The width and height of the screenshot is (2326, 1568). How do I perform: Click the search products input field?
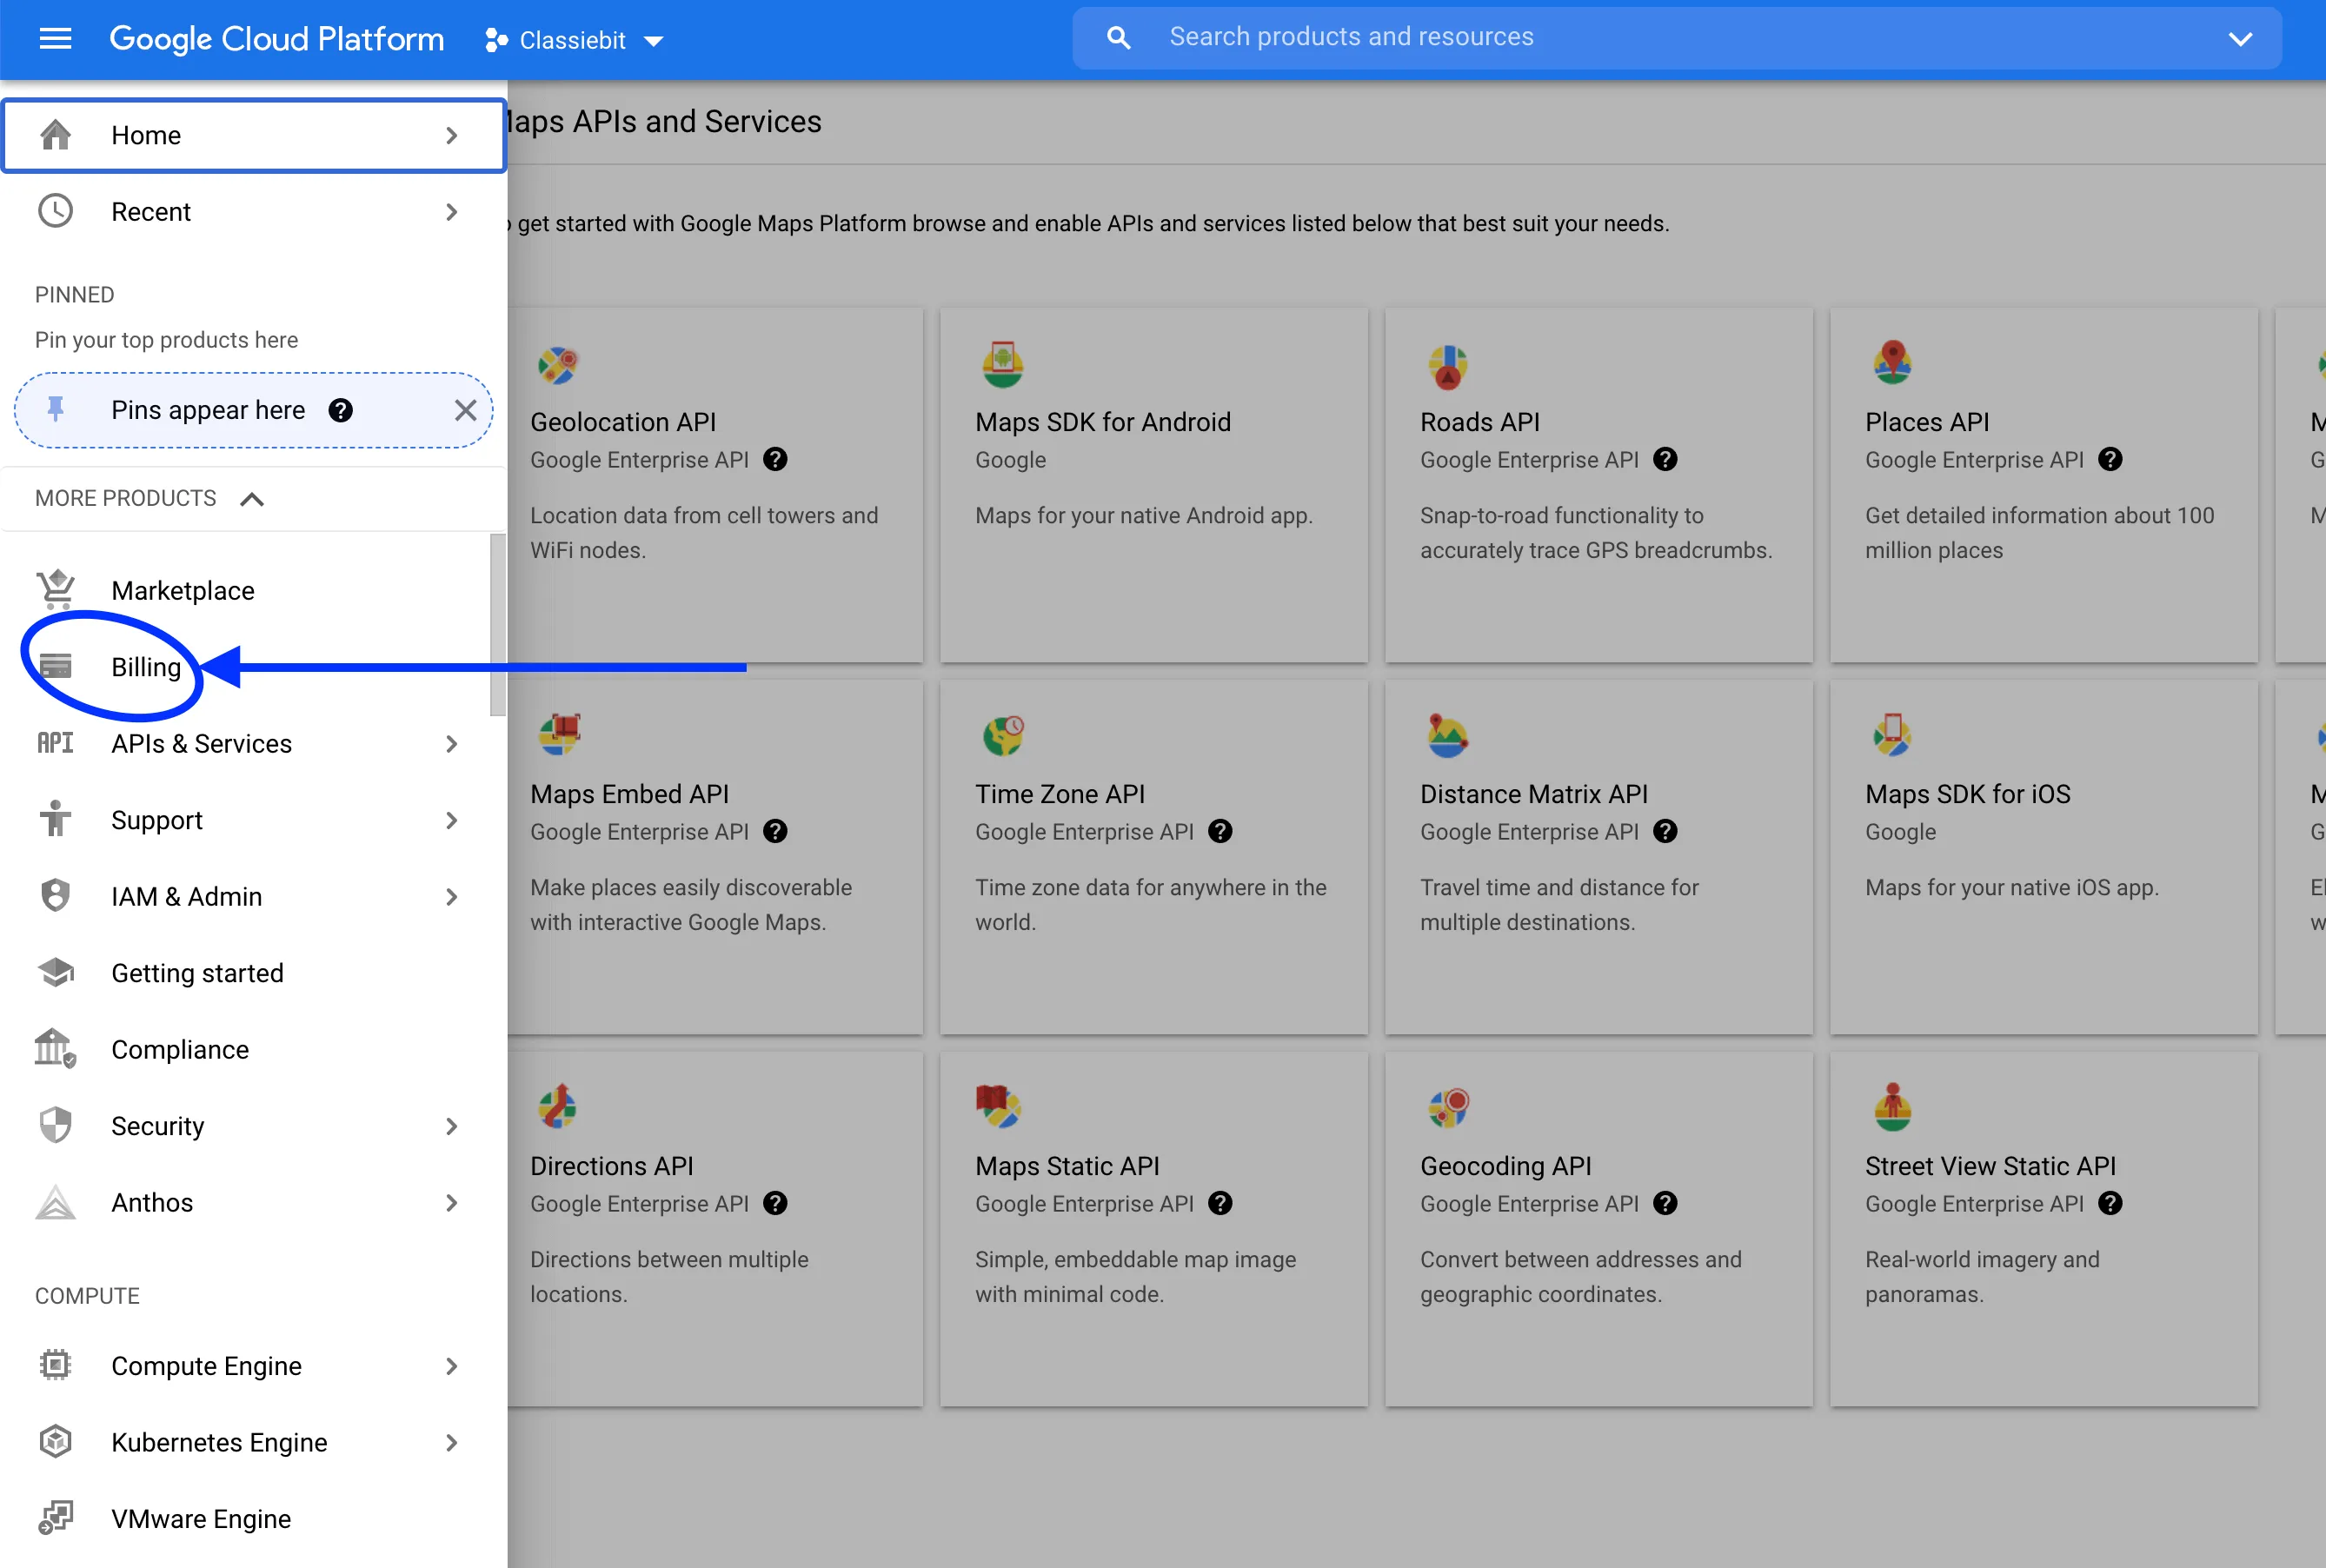click(1600, 37)
